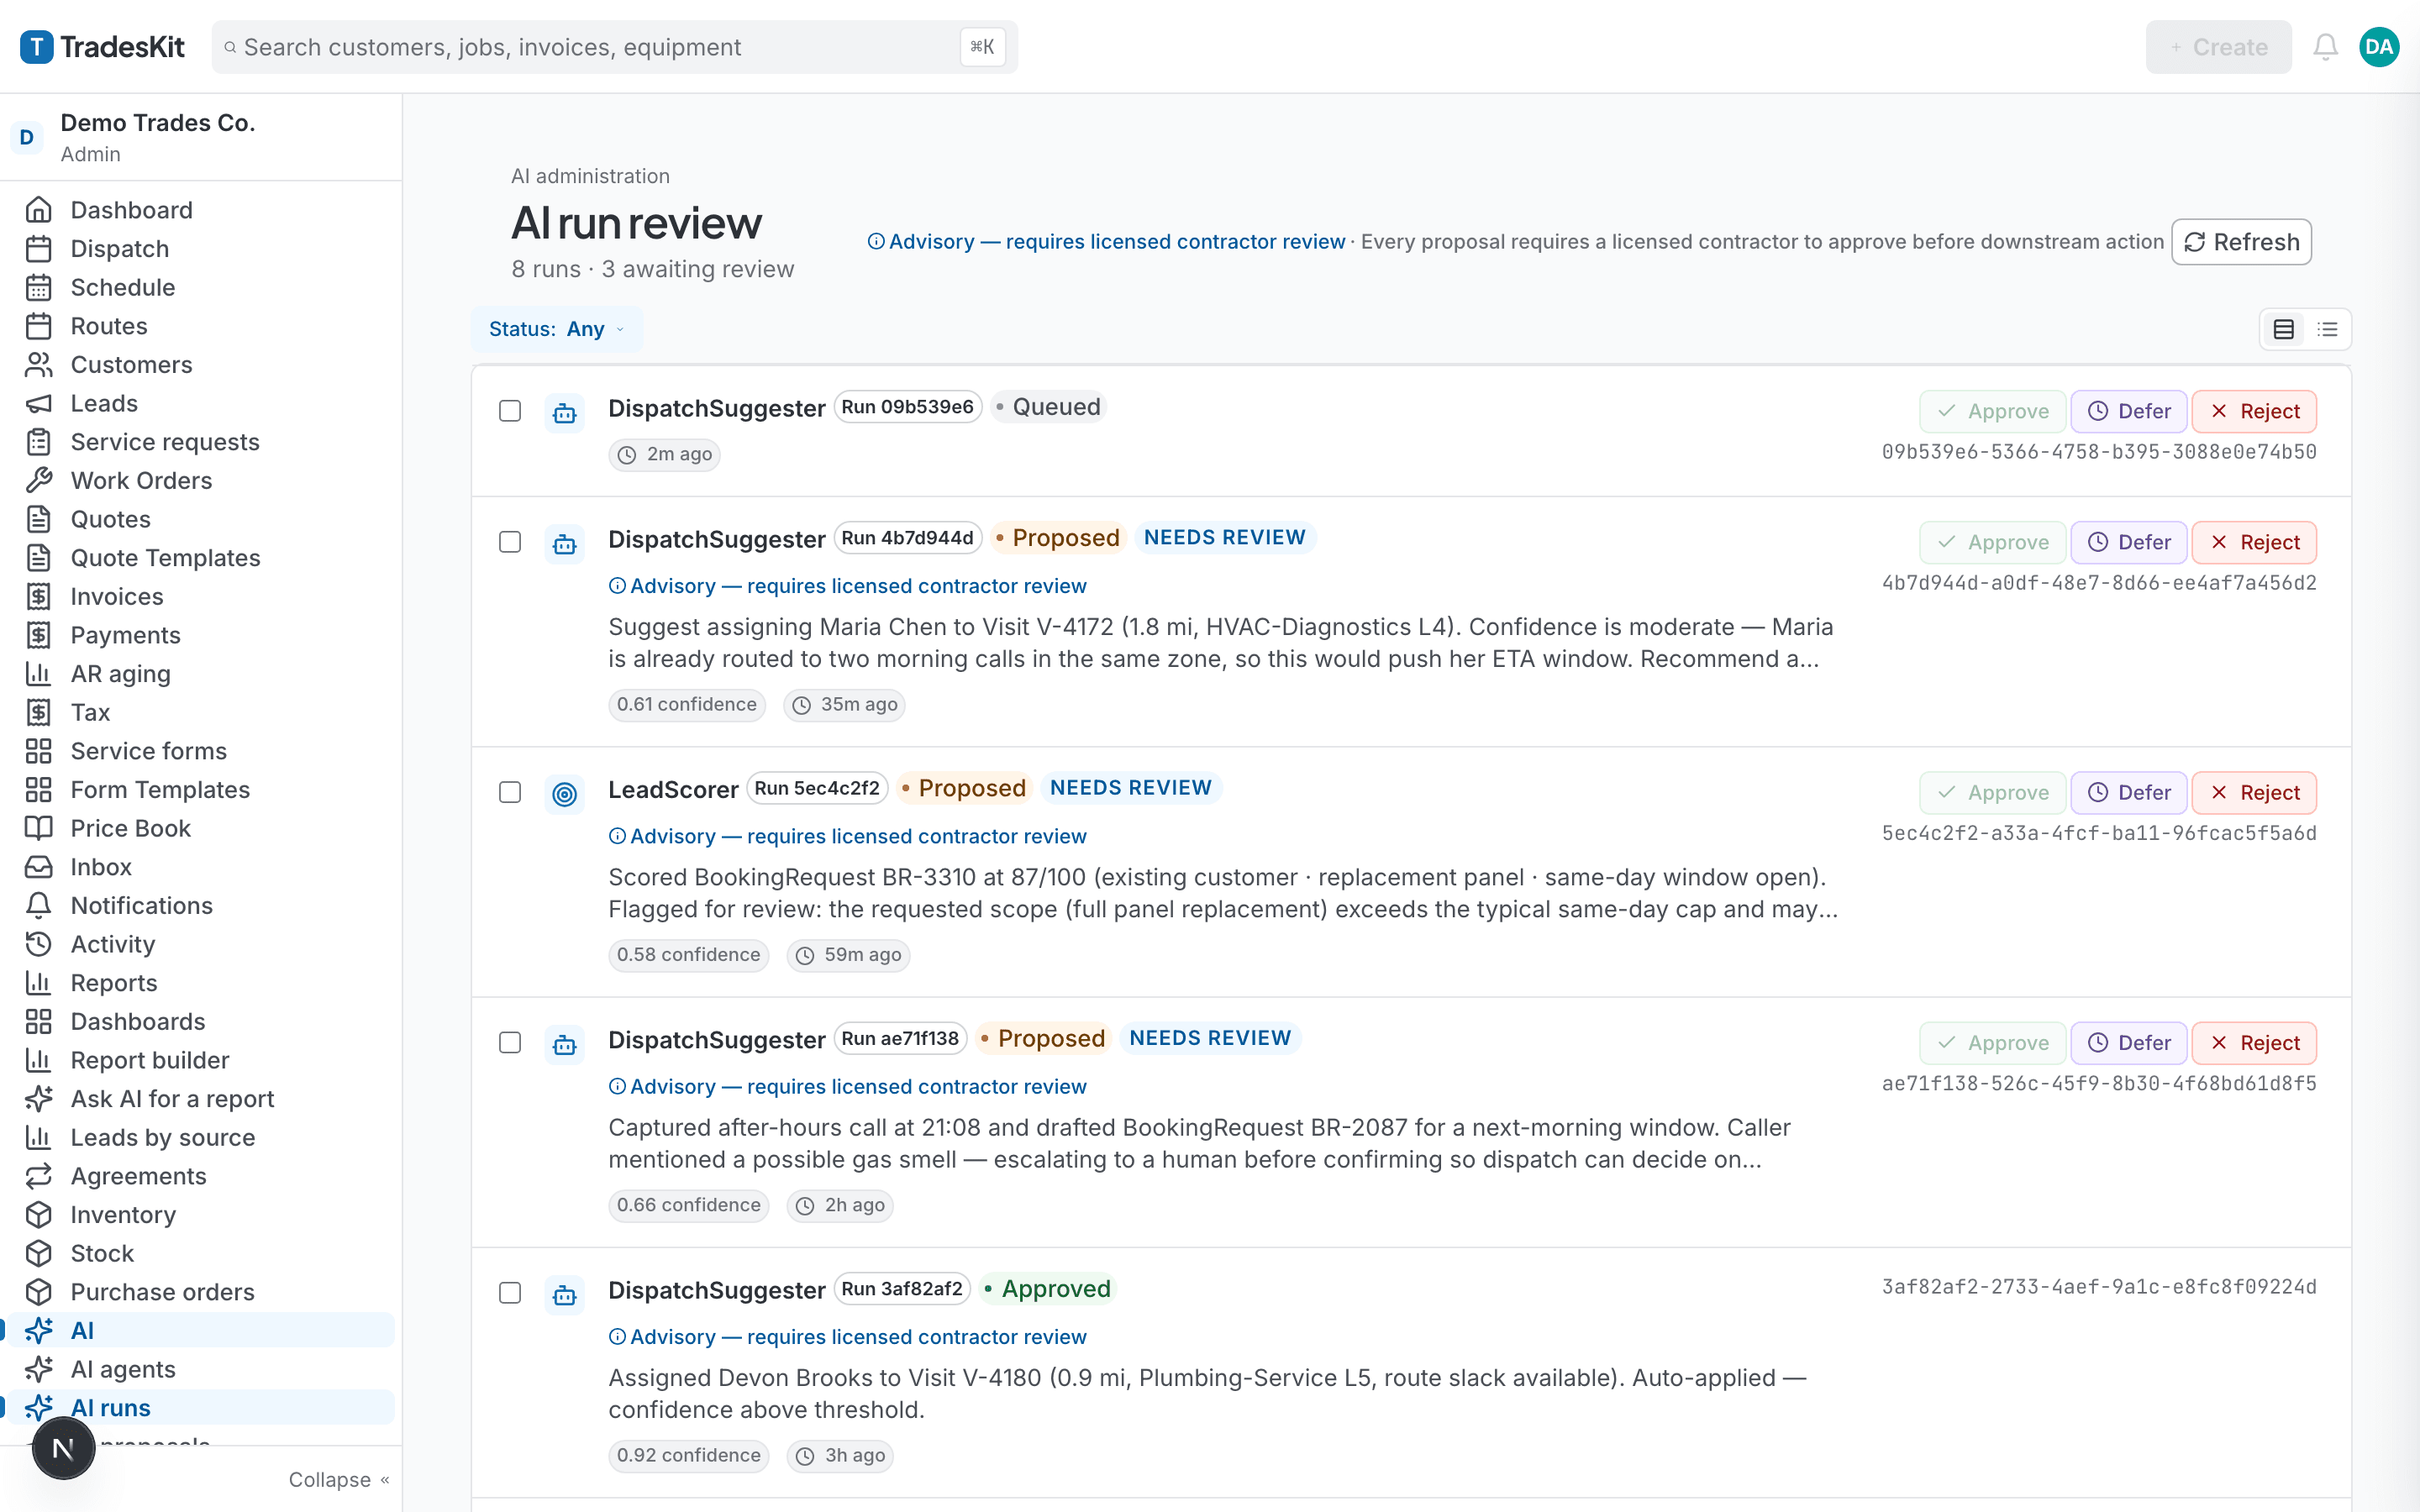Switch to card view layout icon
2420x1512 pixels.
2283,329
